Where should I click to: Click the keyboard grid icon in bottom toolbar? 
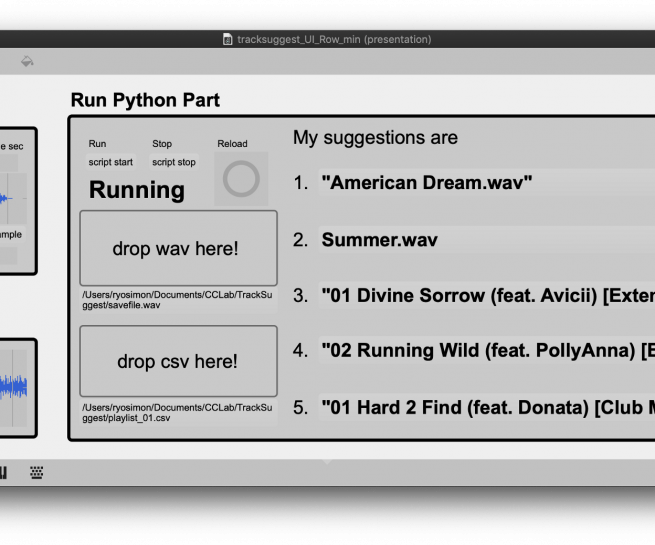tap(37, 472)
